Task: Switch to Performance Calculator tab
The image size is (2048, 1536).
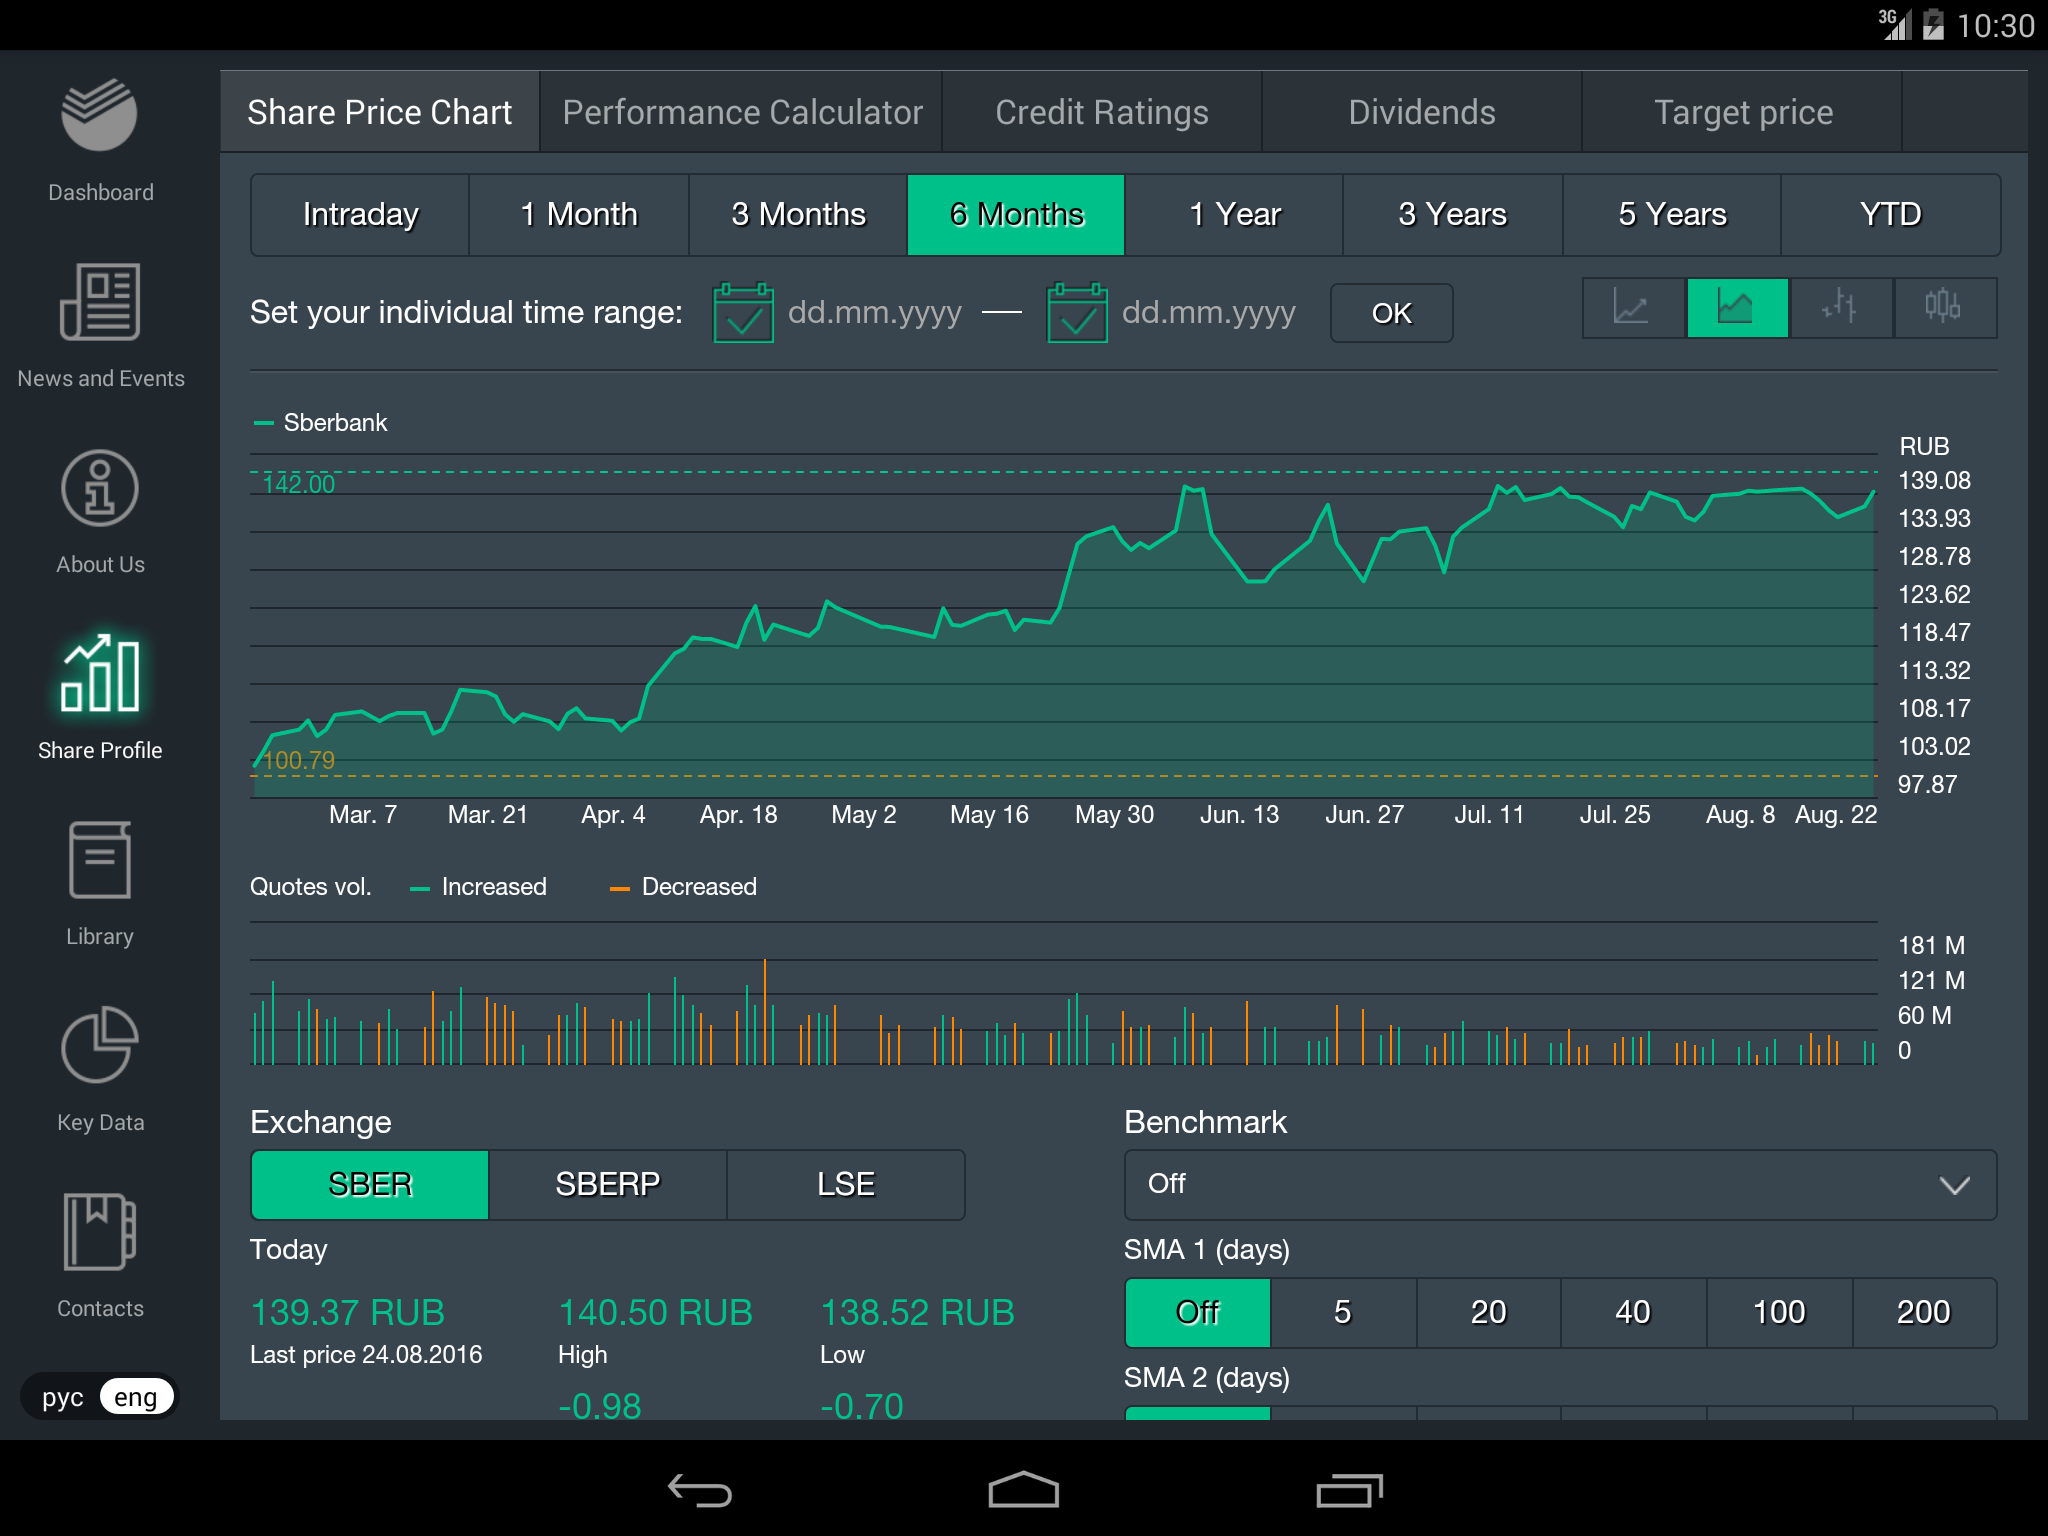Action: (x=742, y=112)
